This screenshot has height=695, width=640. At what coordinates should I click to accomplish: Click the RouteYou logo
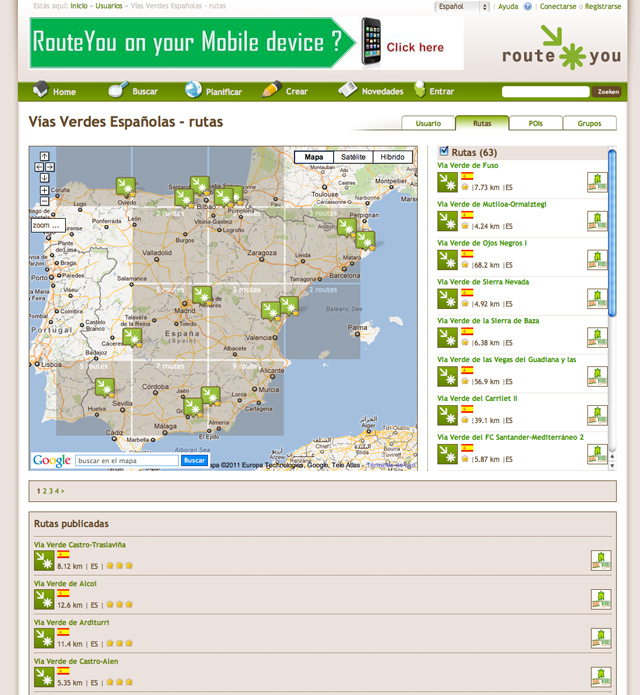(x=561, y=48)
